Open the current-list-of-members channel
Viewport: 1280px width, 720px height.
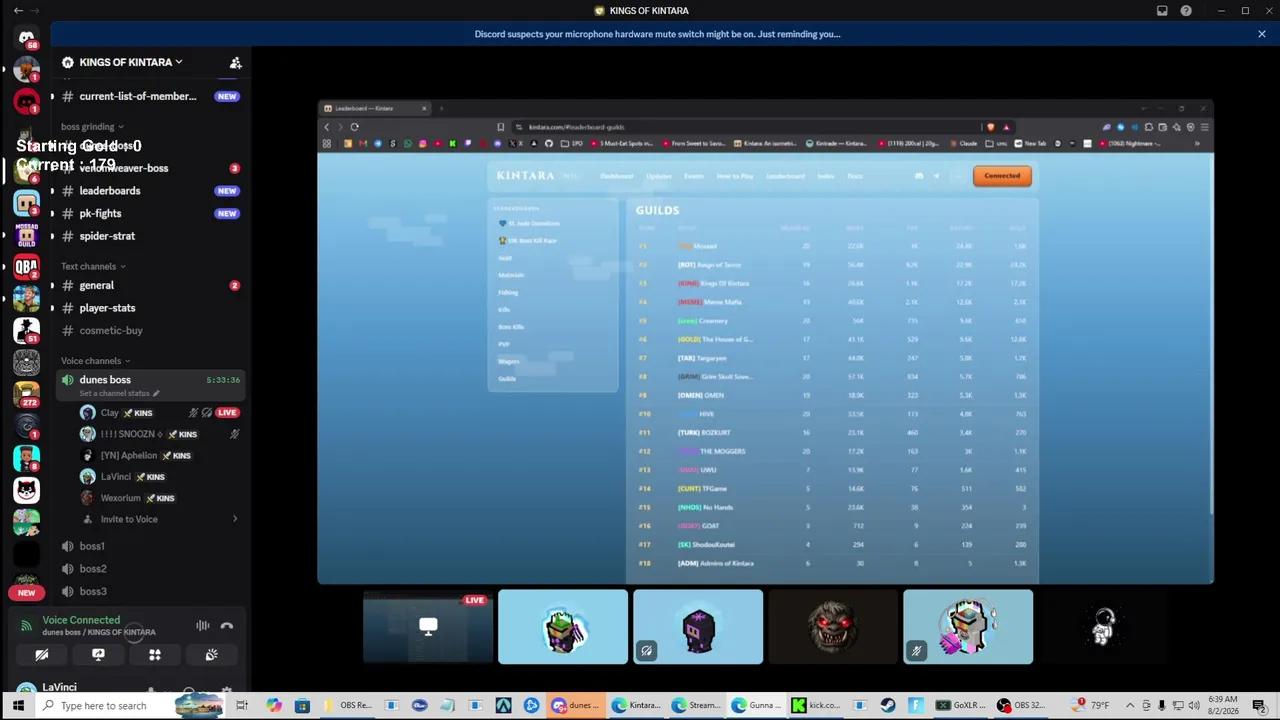150,96
